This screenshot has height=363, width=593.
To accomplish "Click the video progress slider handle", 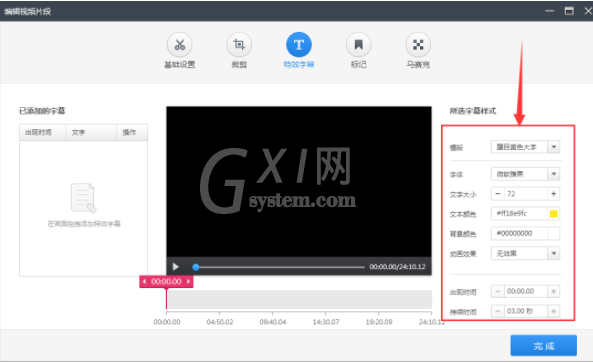I will click(196, 267).
